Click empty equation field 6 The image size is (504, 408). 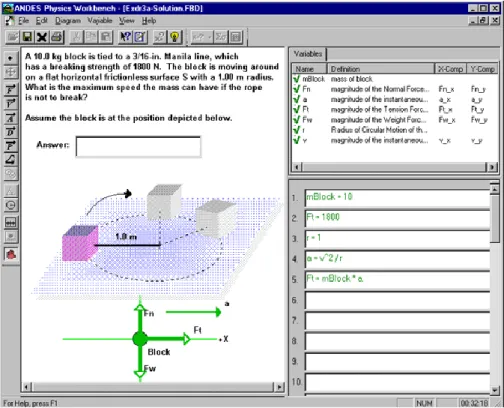pos(397,300)
